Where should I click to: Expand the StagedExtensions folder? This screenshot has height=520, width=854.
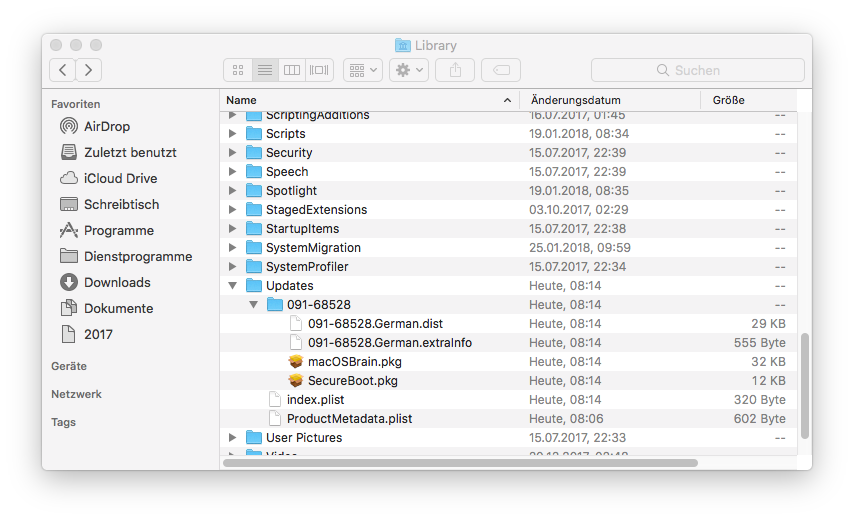coord(233,210)
